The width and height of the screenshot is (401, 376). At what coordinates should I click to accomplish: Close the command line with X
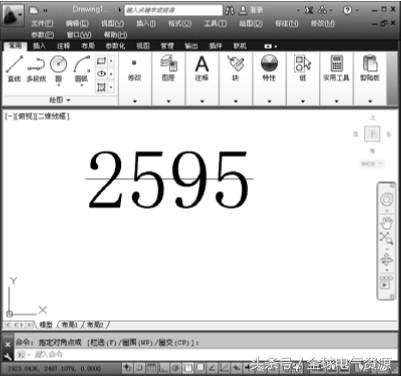[x=8, y=344]
